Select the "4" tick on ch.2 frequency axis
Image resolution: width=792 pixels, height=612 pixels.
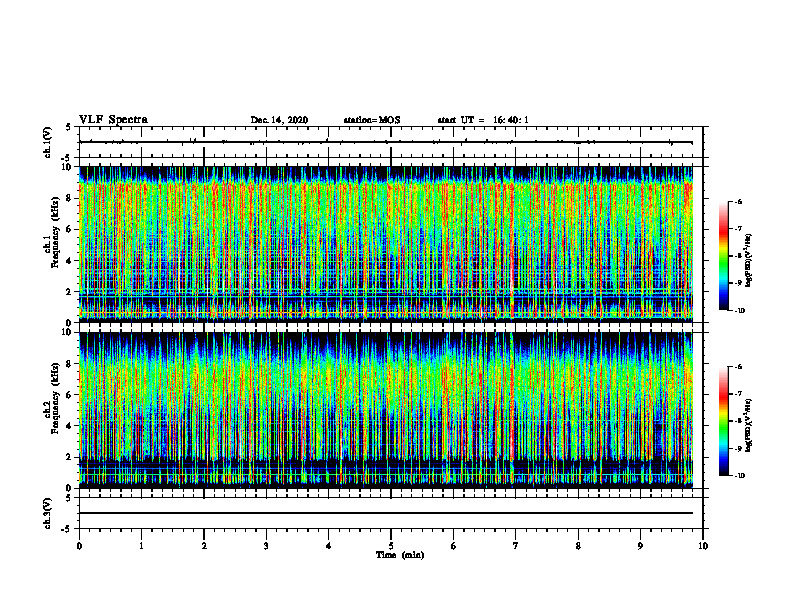pyautogui.click(x=70, y=426)
